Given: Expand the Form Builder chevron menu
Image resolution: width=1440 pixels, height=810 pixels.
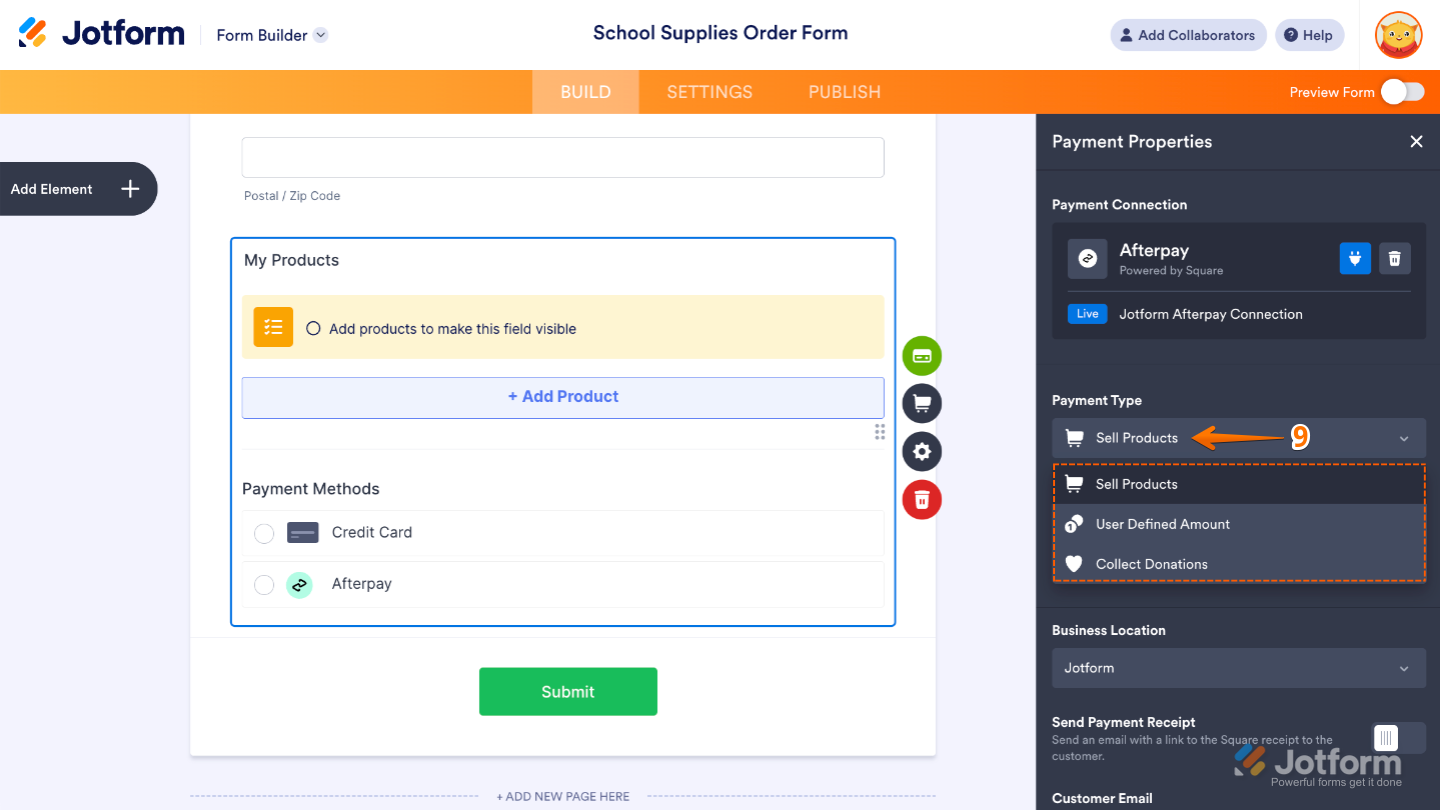Looking at the screenshot, I should click(320, 34).
